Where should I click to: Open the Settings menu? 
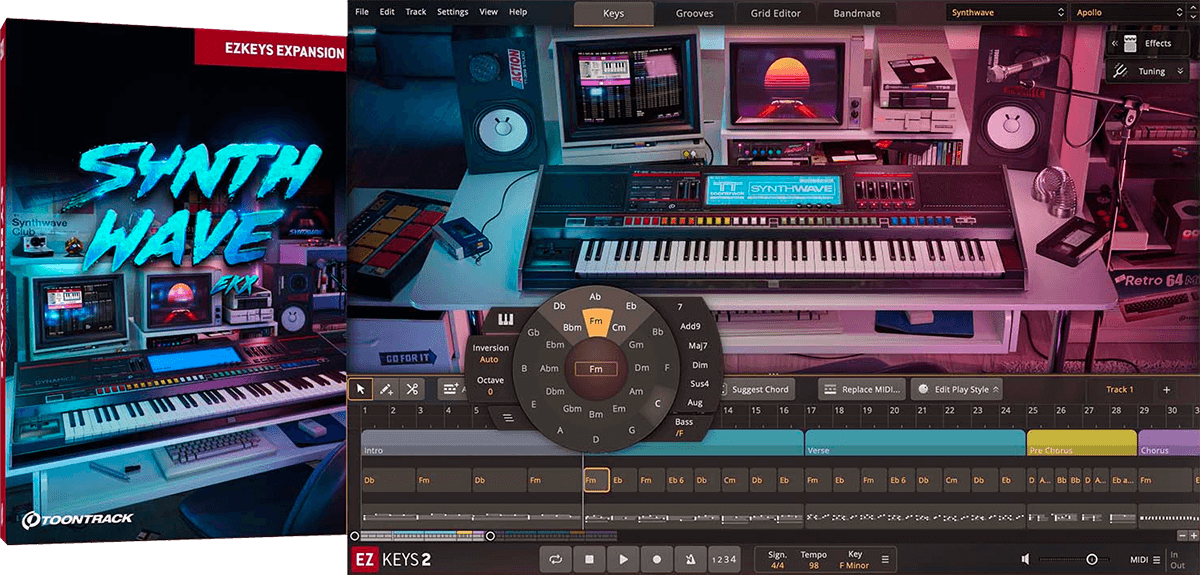click(452, 12)
